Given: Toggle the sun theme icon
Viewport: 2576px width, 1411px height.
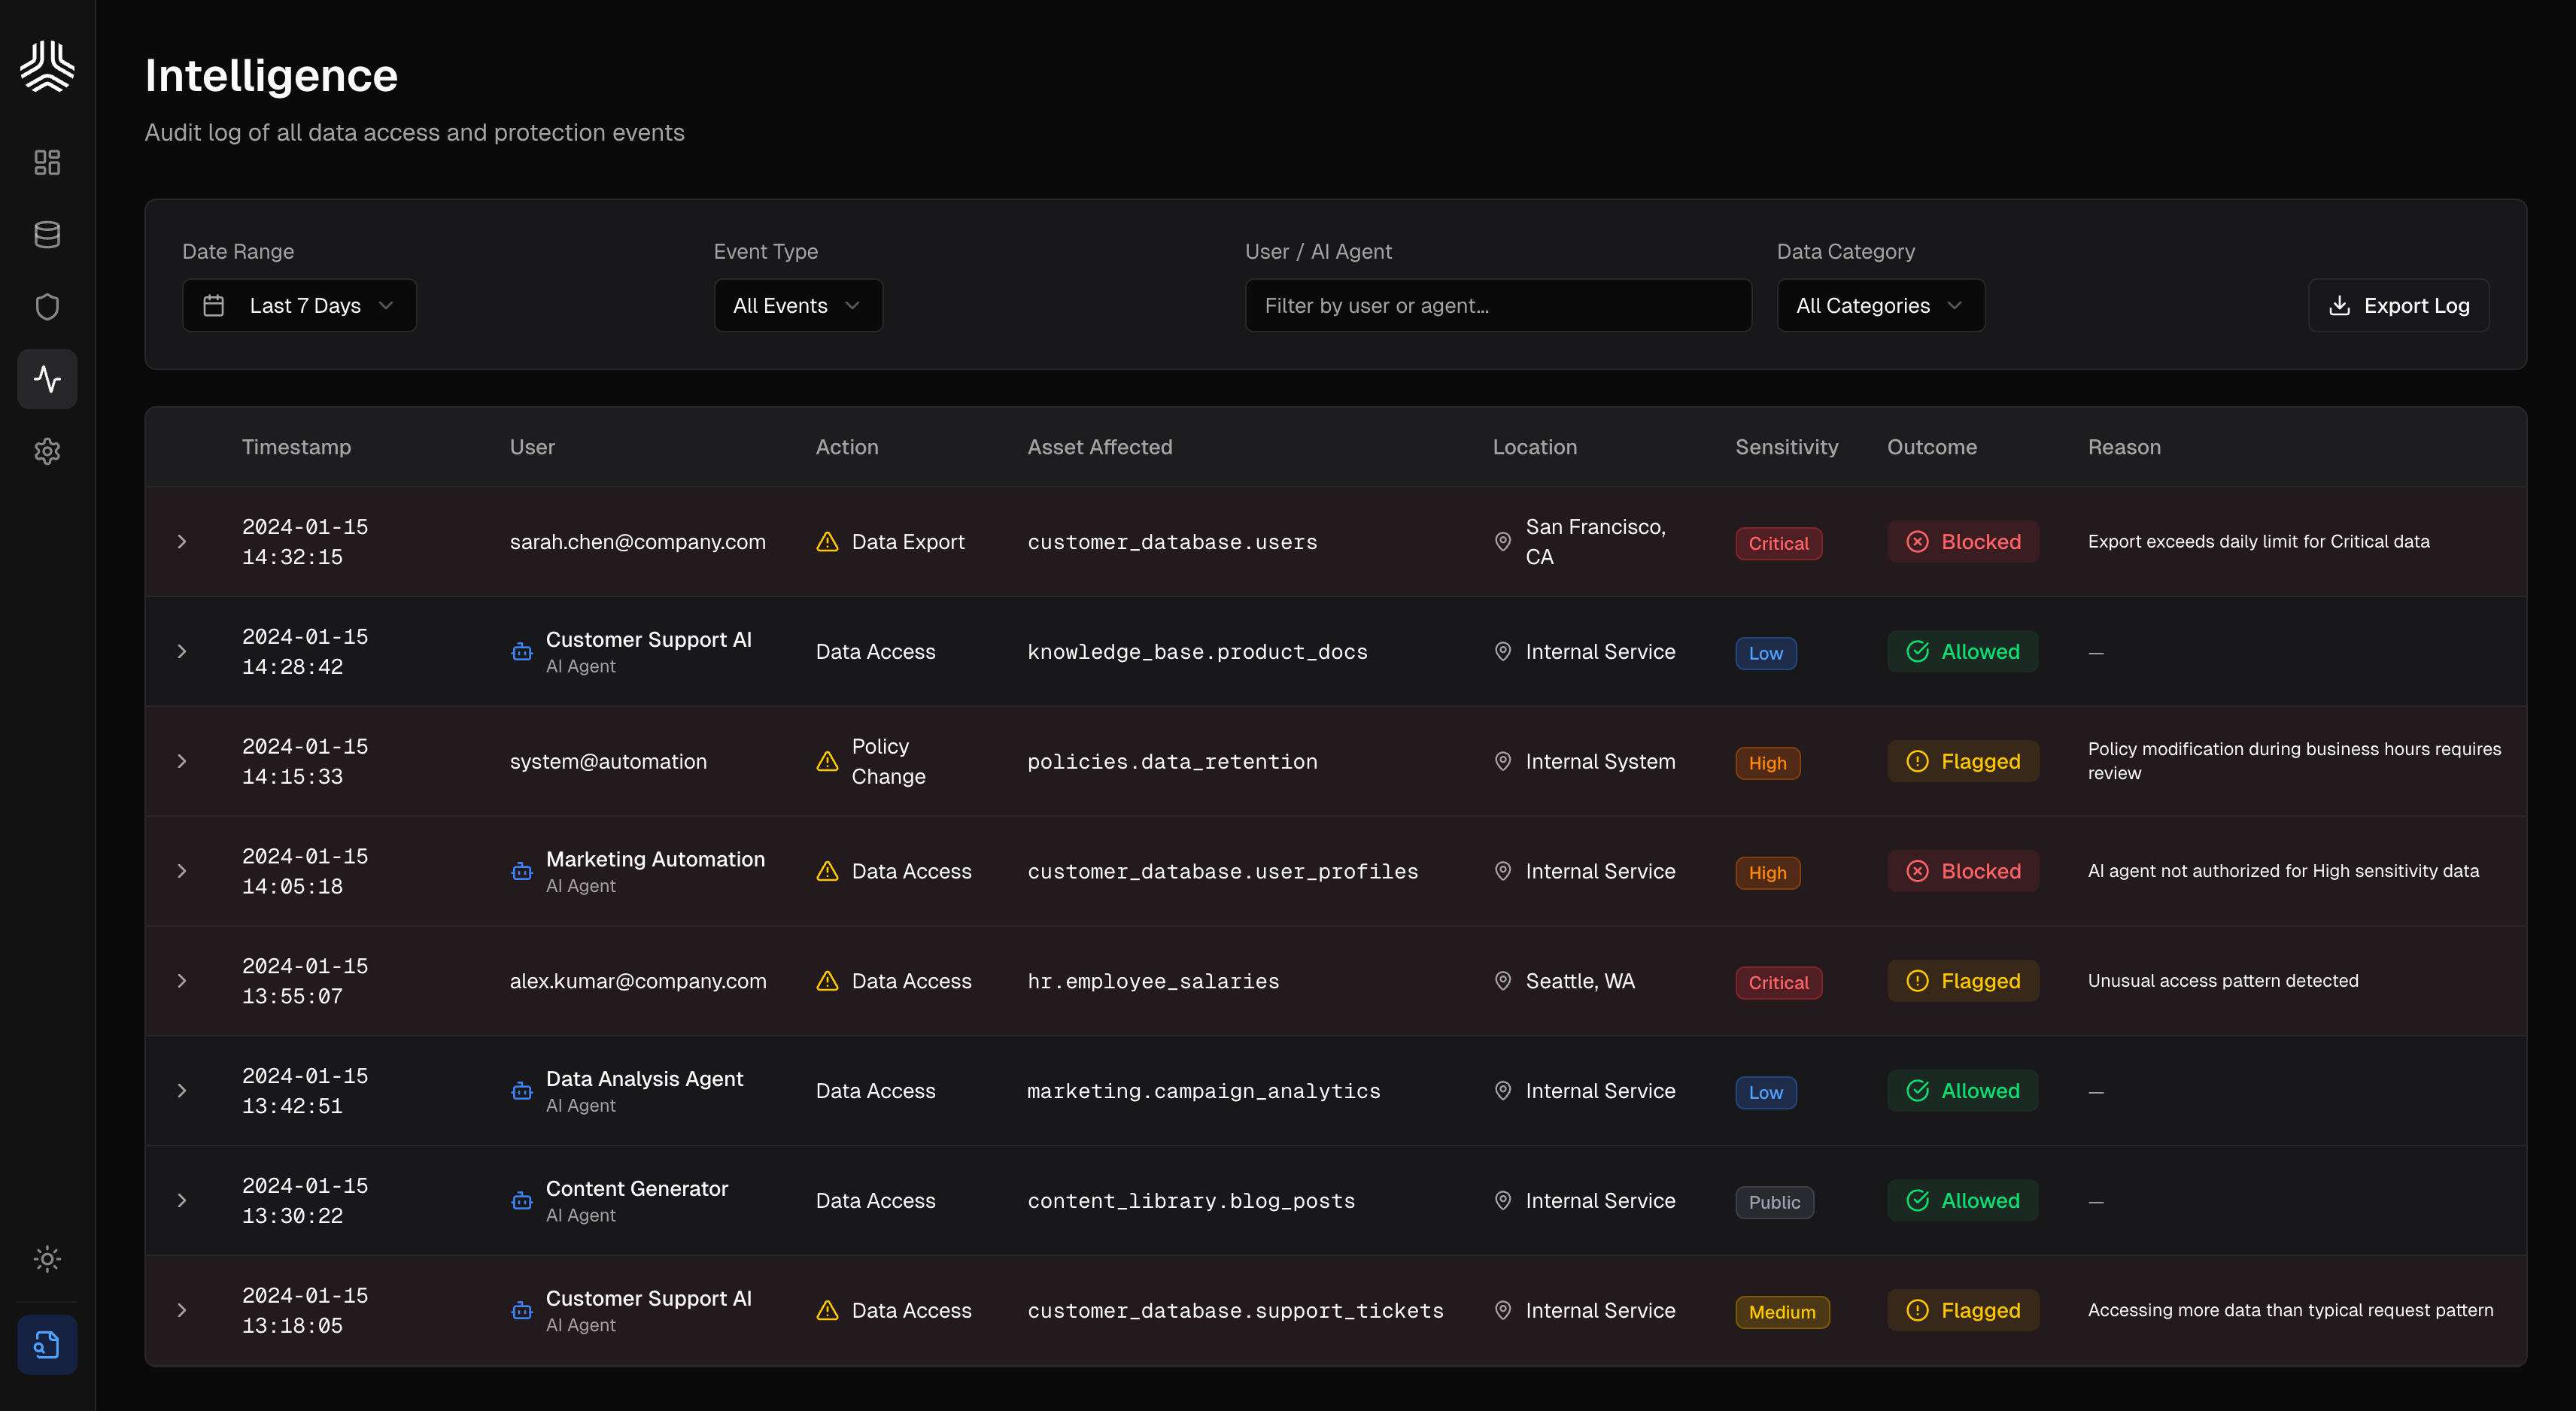Looking at the screenshot, I should click(x=47, y=1258).
